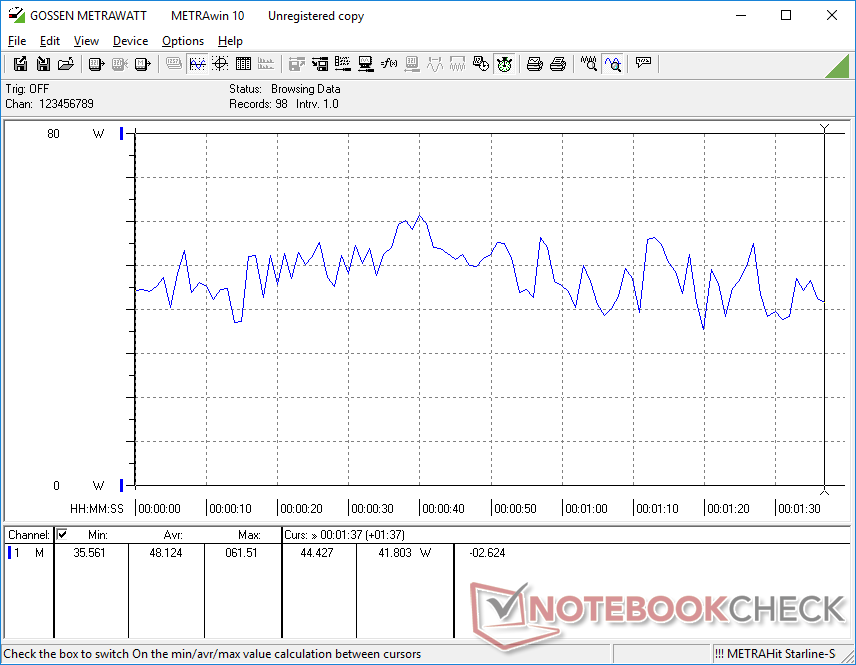
Task: Click the greyed bar chart view icon
Action: (266, 64)
